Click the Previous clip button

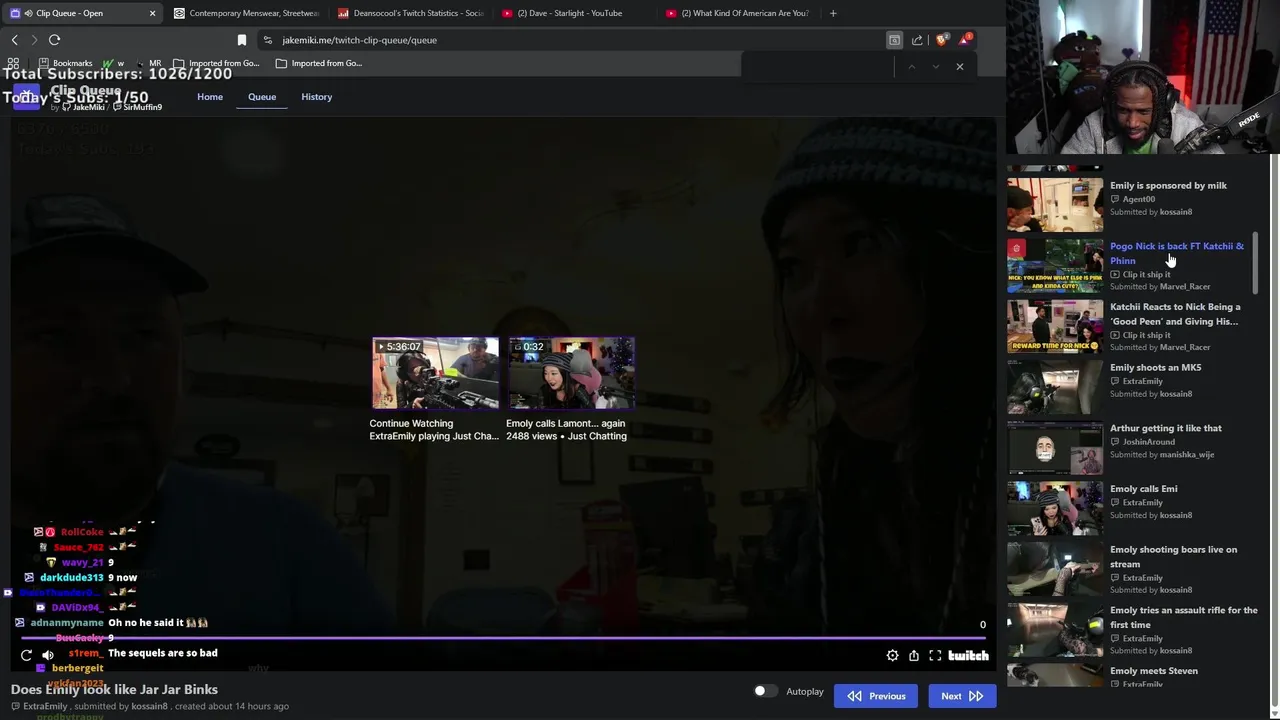click(x=876, y=696)
